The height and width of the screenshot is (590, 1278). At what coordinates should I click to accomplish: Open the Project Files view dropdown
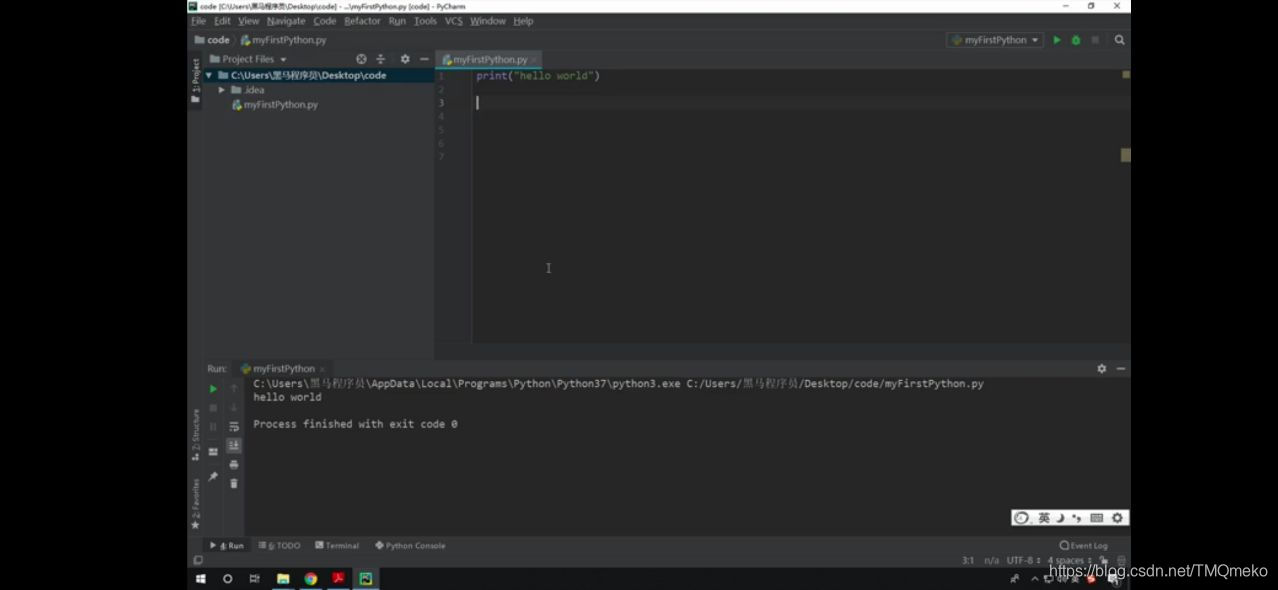pyautogui.click(x=252, y=59)
